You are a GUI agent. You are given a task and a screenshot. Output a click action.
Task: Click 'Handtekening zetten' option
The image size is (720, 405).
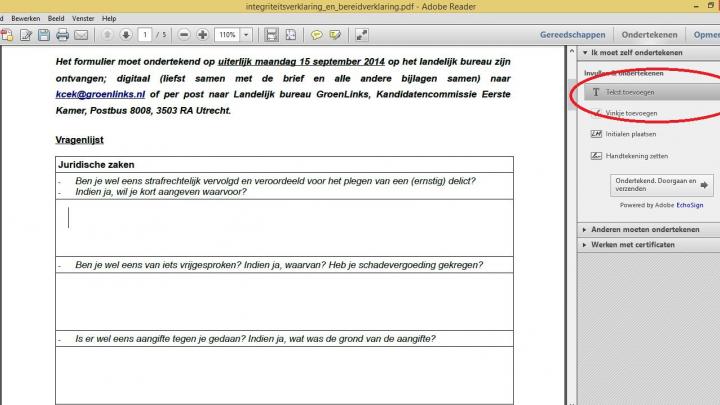[x=636, y=156]
